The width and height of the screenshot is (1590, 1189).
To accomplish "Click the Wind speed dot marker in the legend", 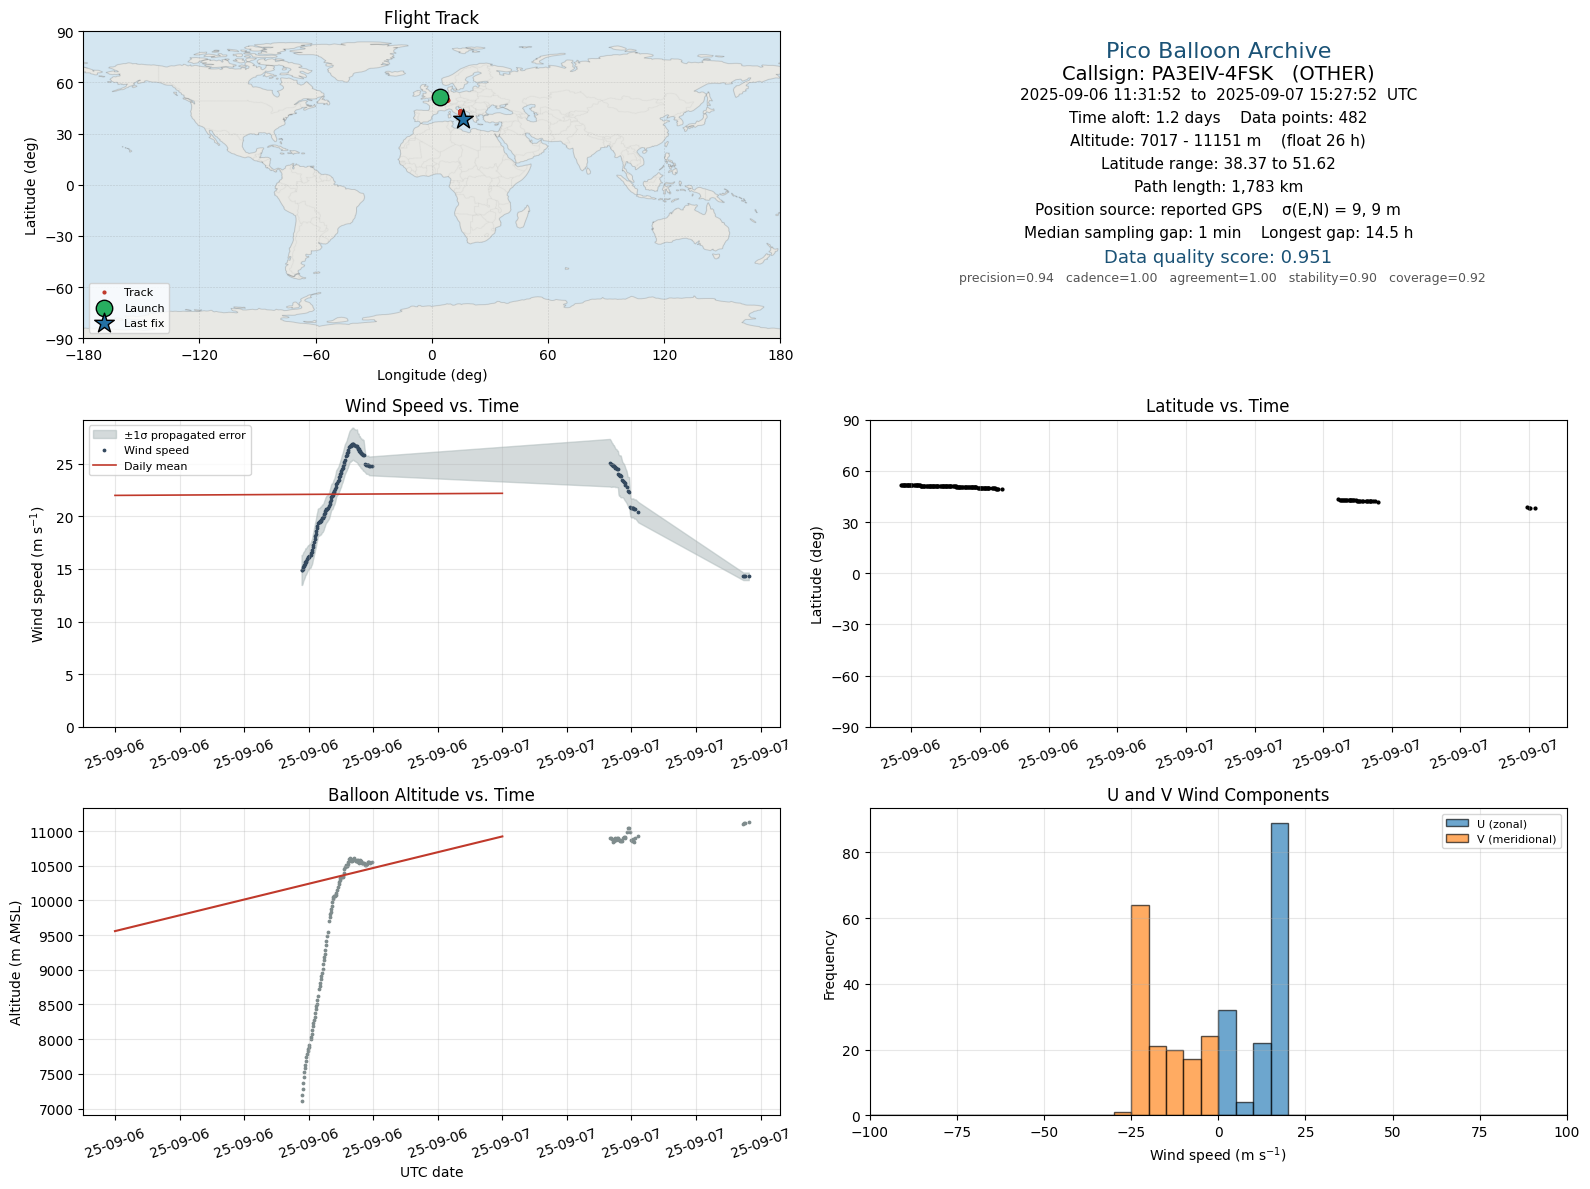I will [x=104, y=451].
